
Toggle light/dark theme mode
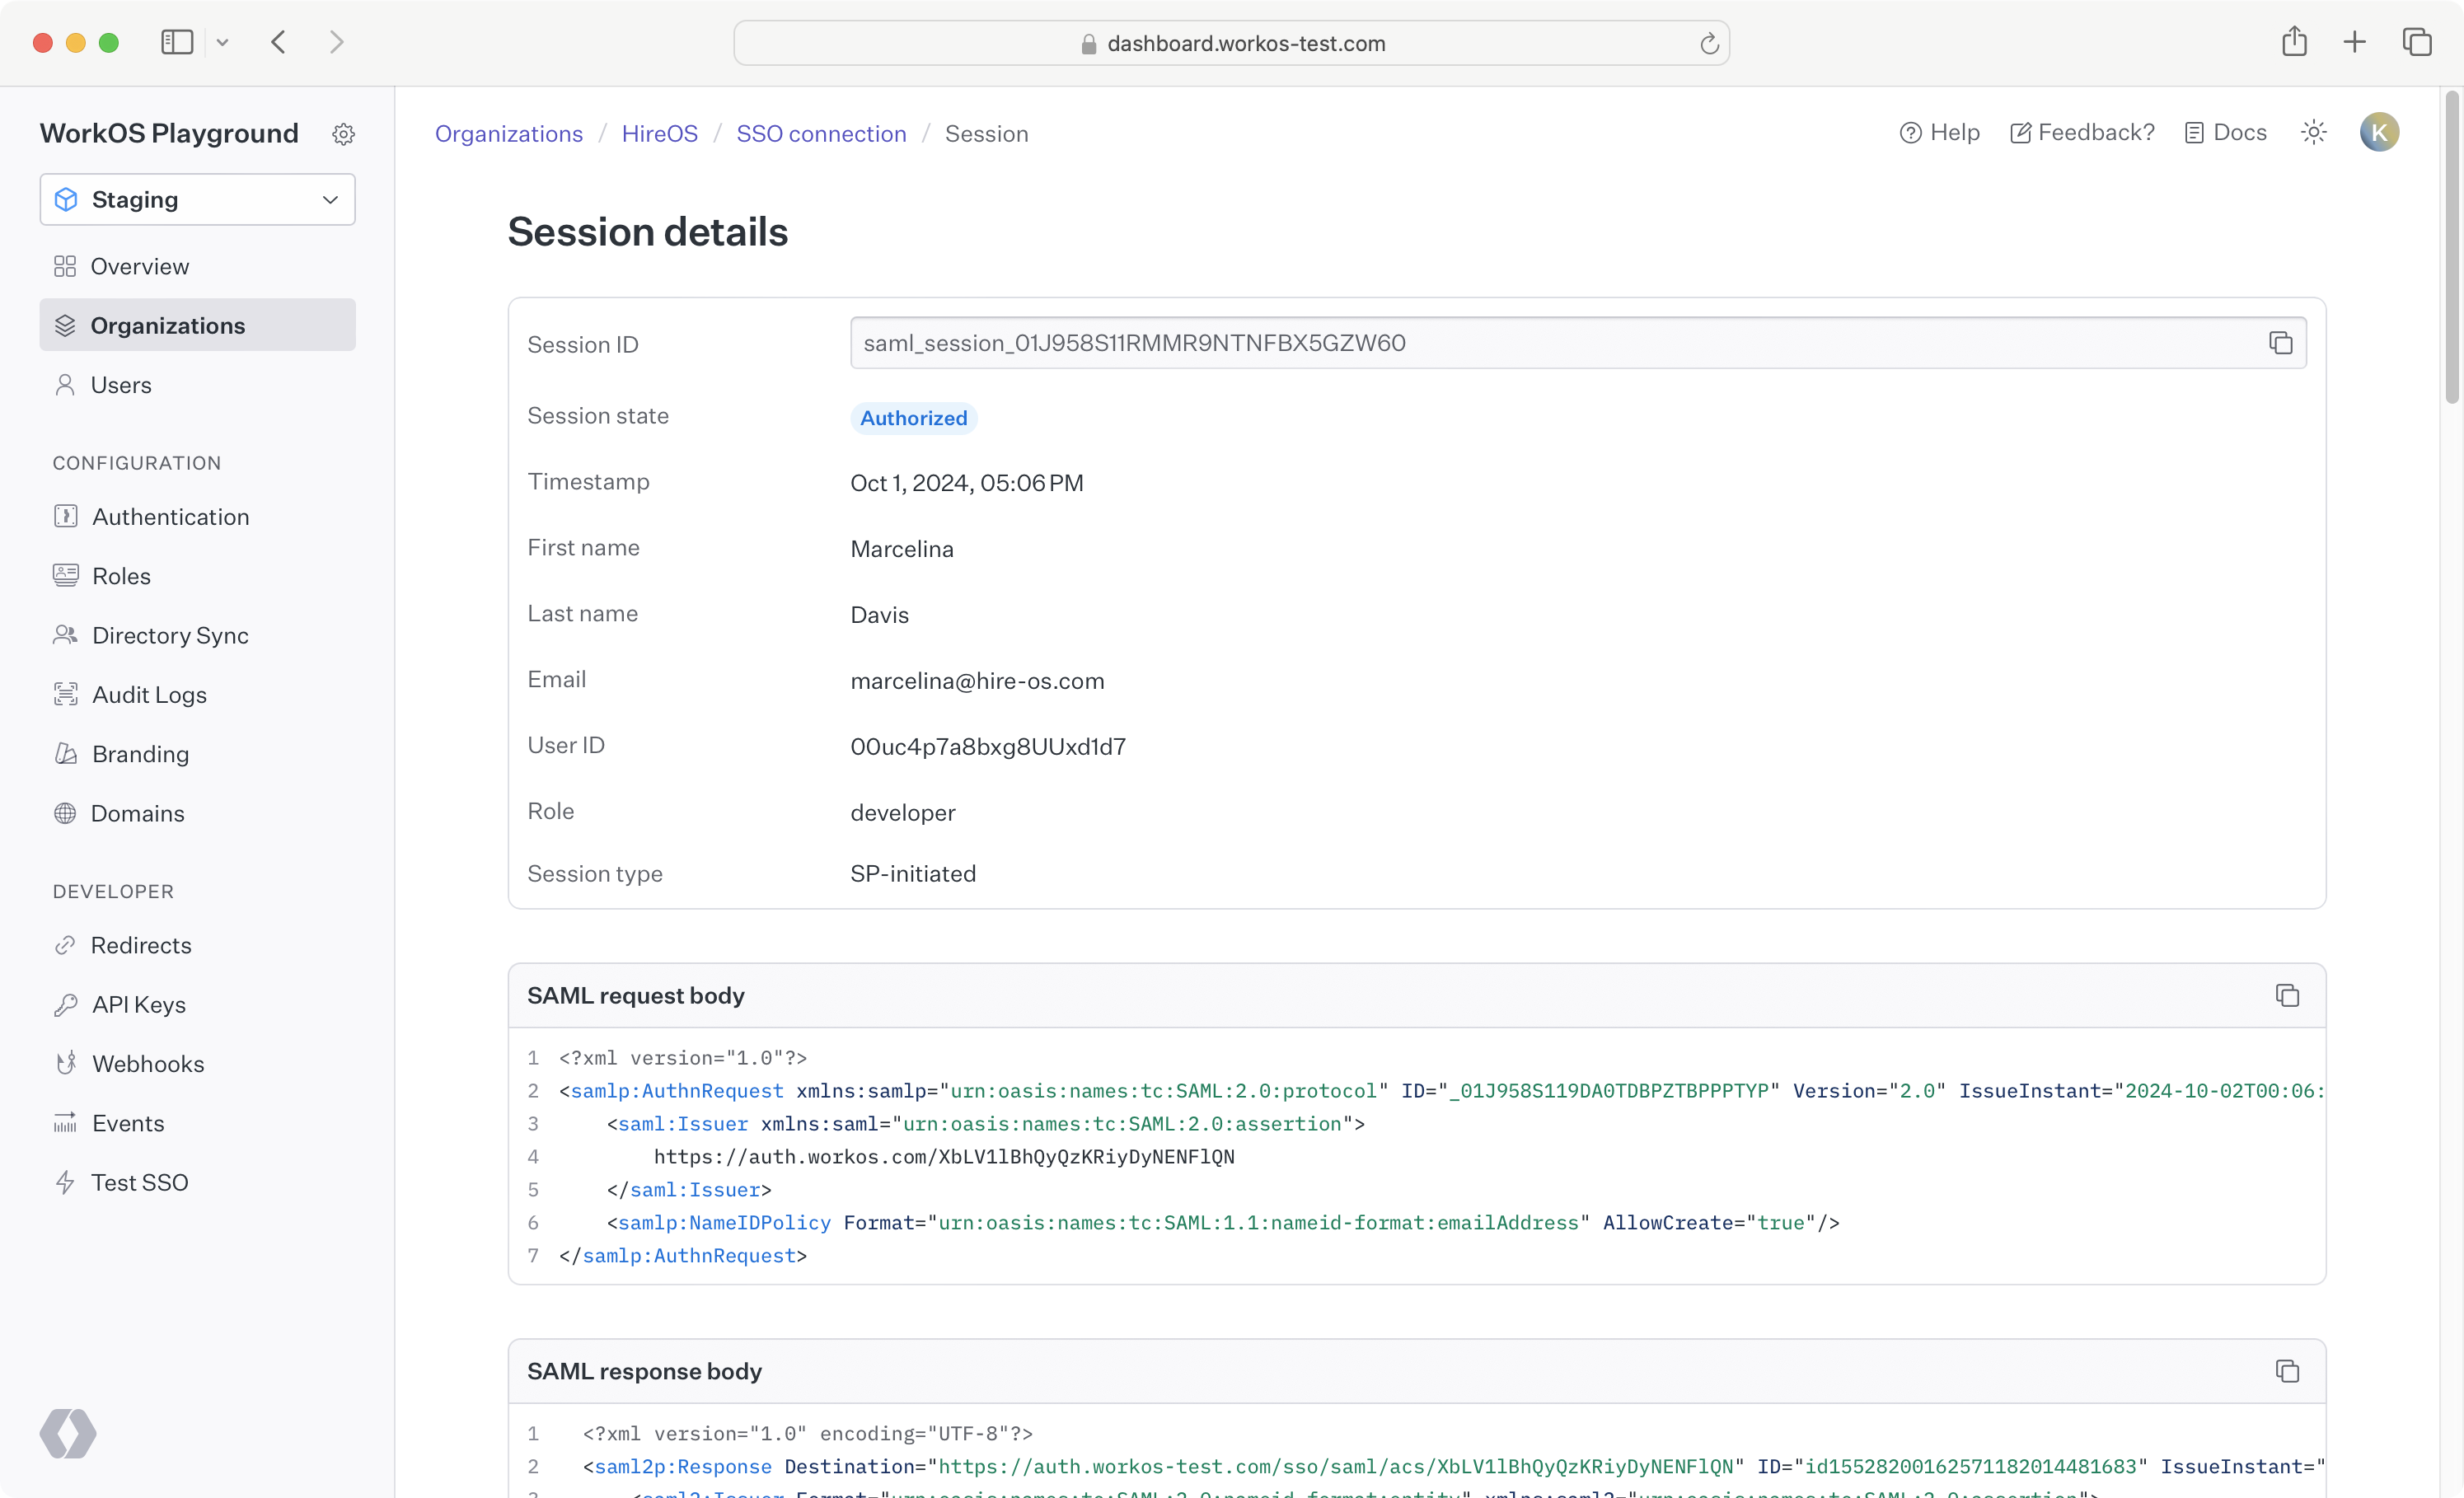[x=2313, y=132]
